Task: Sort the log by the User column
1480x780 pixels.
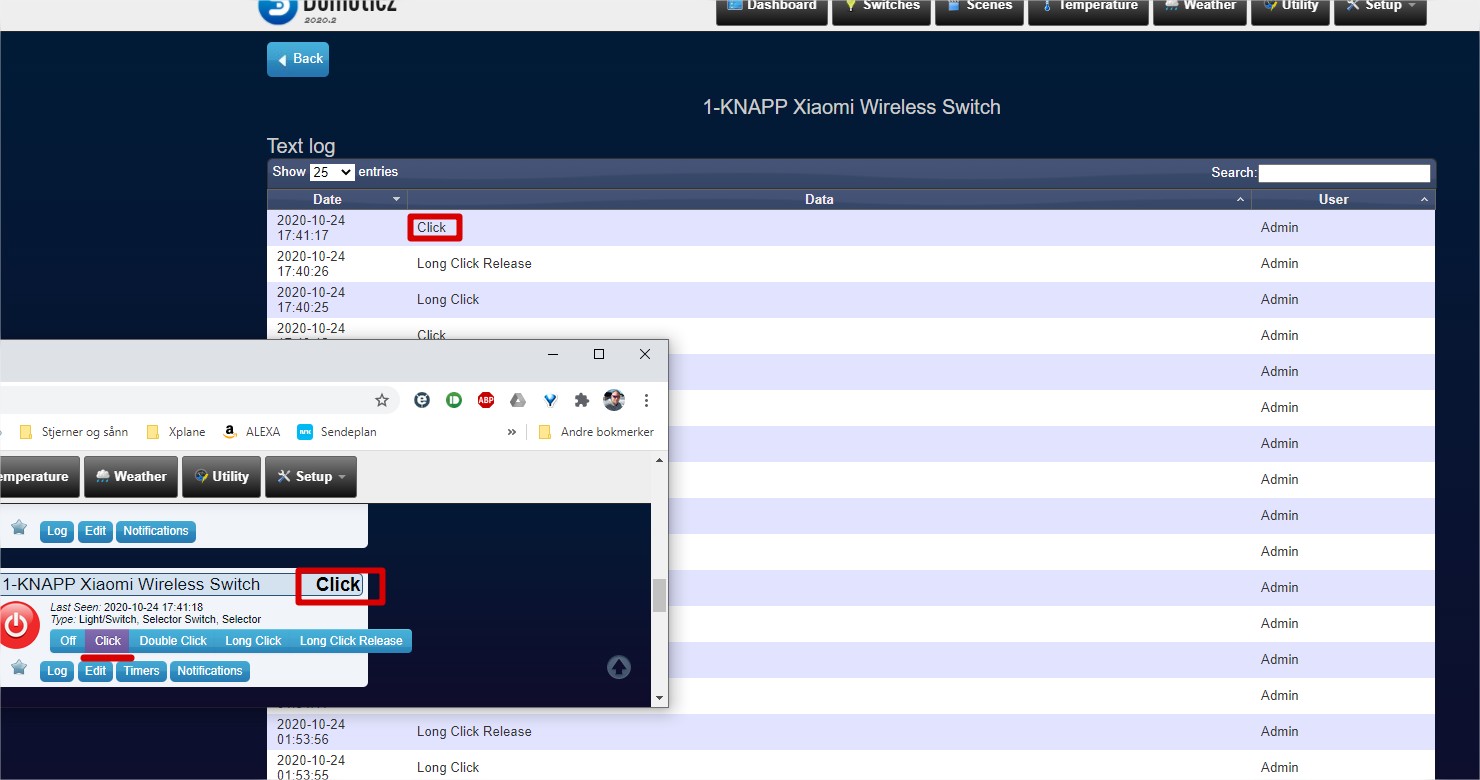Action: tap(1343, 199)
